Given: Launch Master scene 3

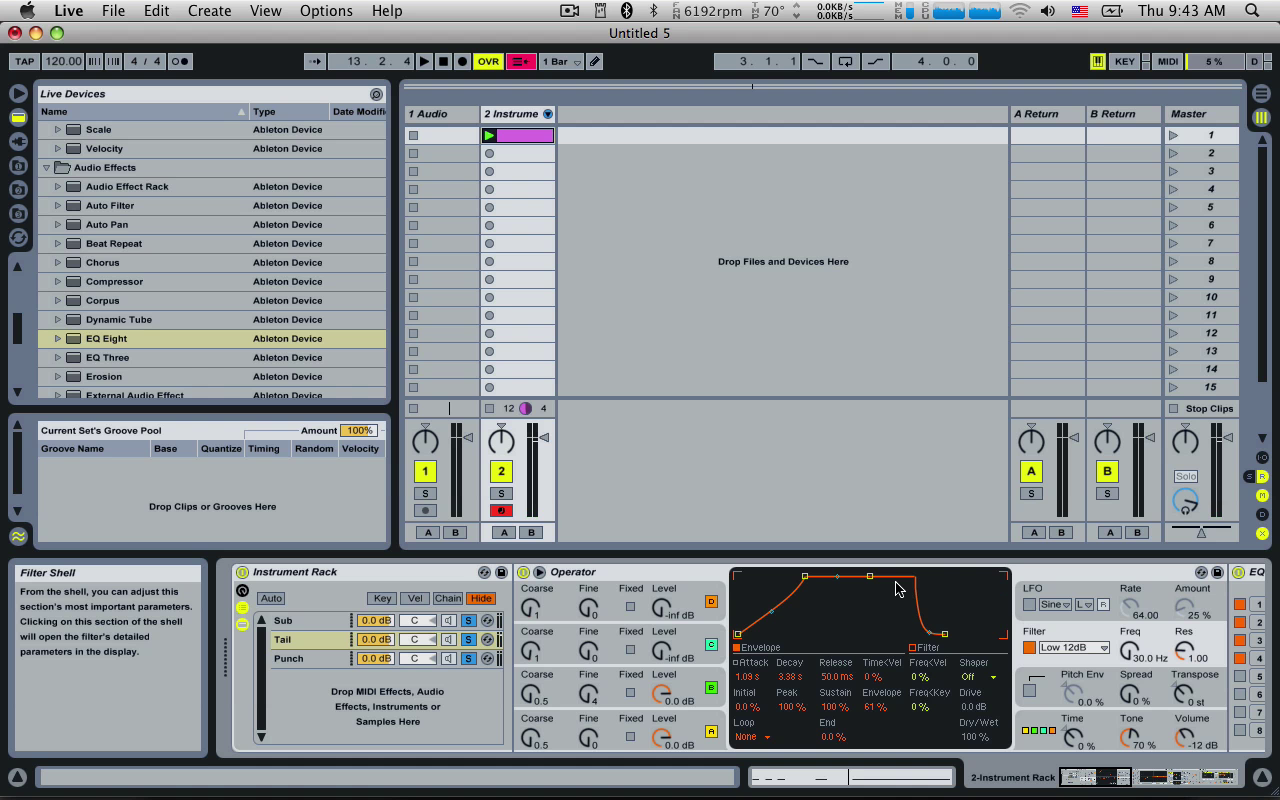Looking at the screenshot, I should [x=1174, y=171].
